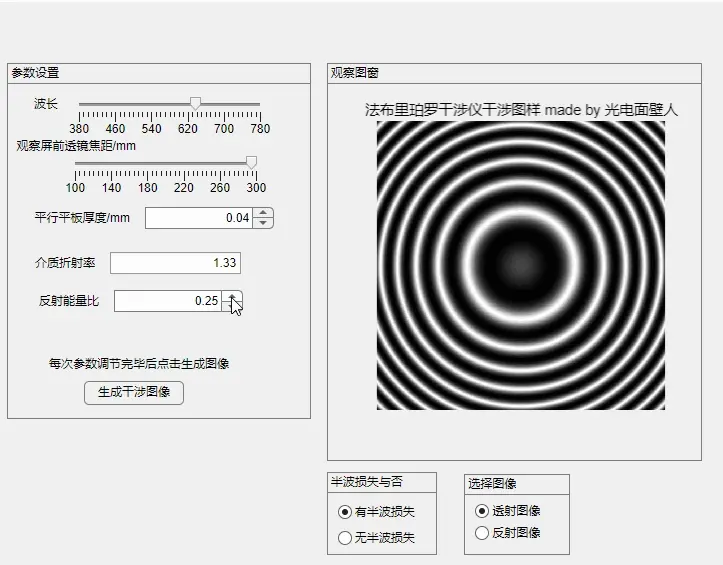Select 反射图像 radio button
The height and width of the screenshot is (565, 723).
click(x=482, y=533)
